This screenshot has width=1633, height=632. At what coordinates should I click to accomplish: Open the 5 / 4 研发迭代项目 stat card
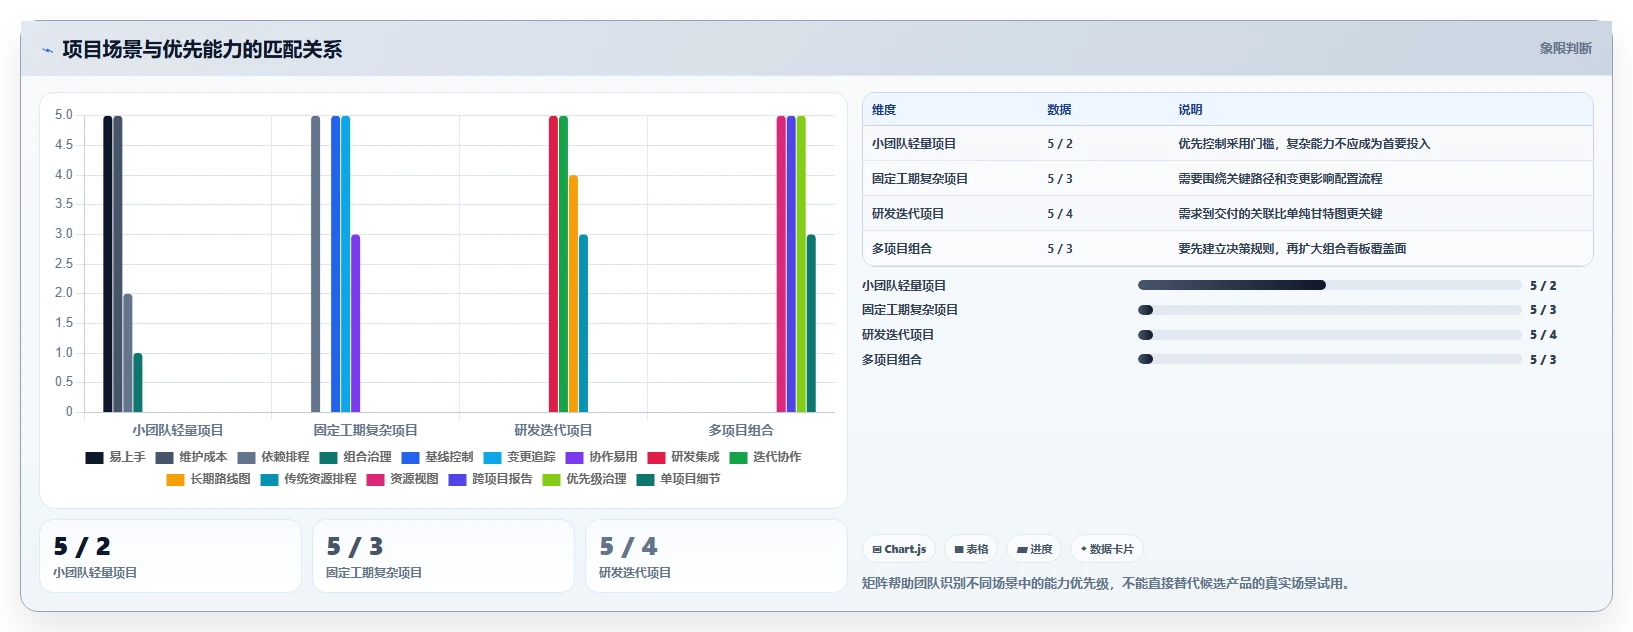point(716,556)
